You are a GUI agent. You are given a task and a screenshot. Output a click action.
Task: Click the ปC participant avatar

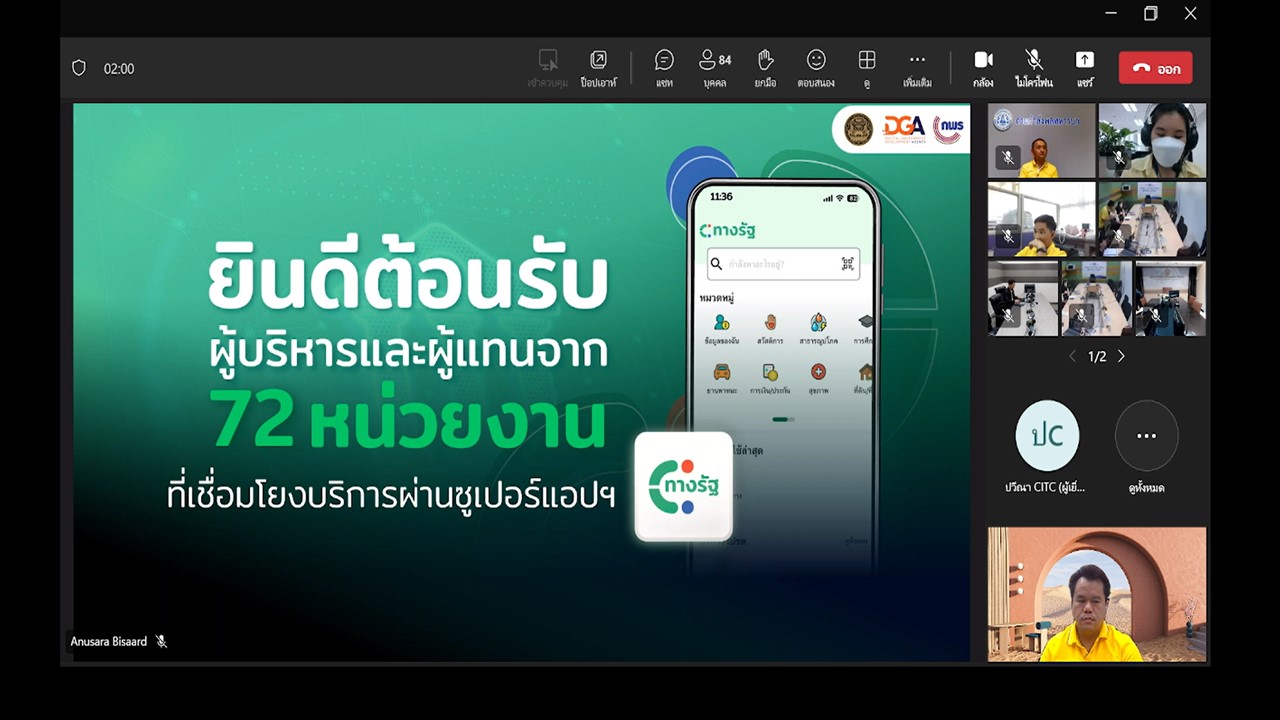pyautogui.click(x=1047, y=436)
